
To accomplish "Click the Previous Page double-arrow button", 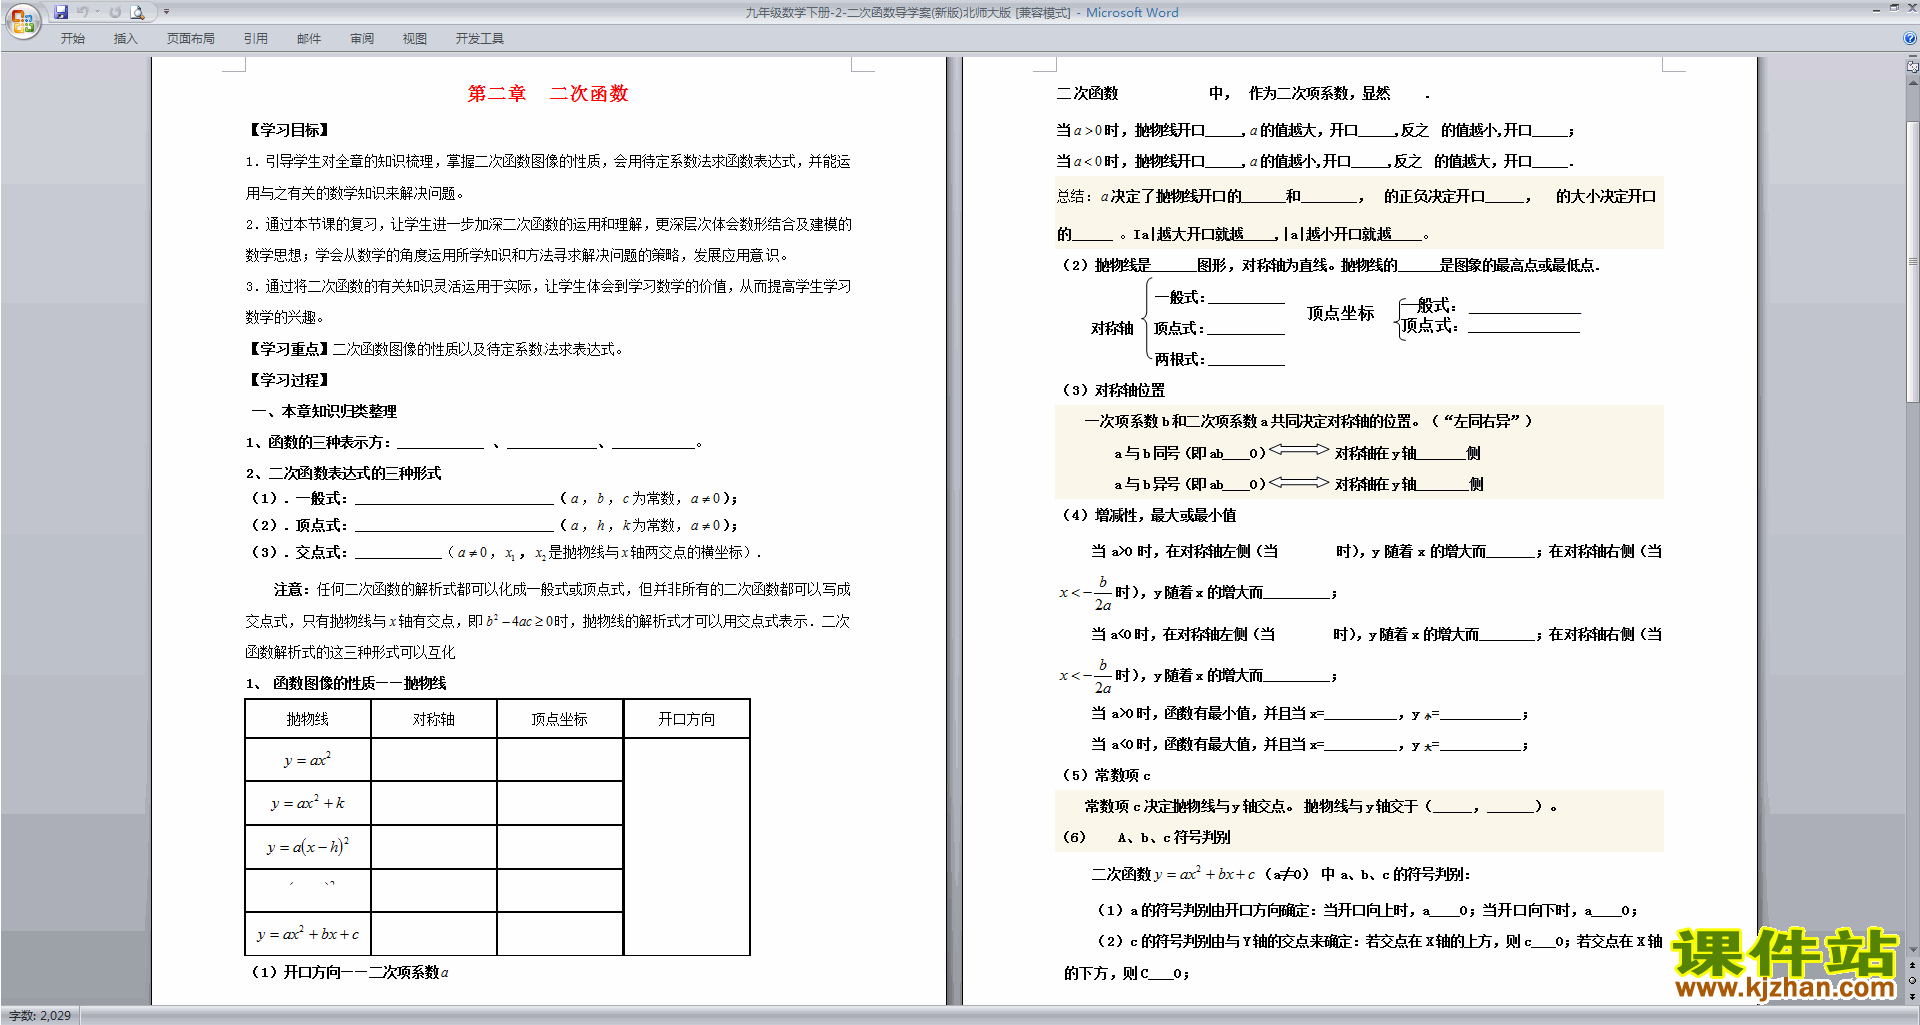I will (x=1912, y=966).
